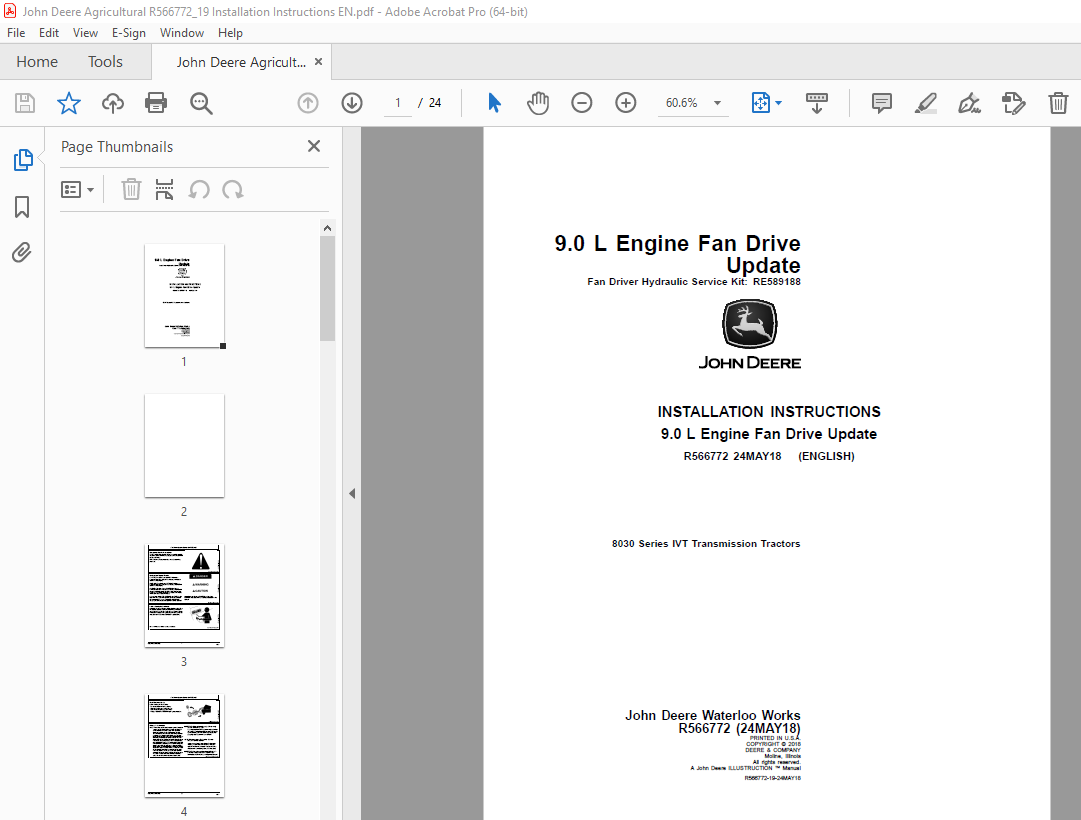1081x820 pixels.
Task: Open the Attachments paperclip panel
Action: point(22,252)
